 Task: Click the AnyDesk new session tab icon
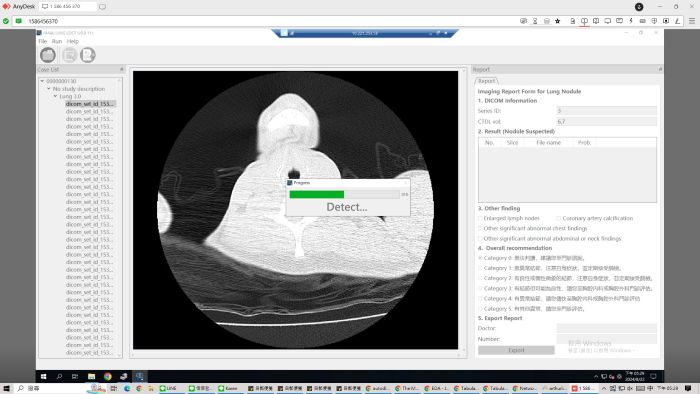coord(102,7)
